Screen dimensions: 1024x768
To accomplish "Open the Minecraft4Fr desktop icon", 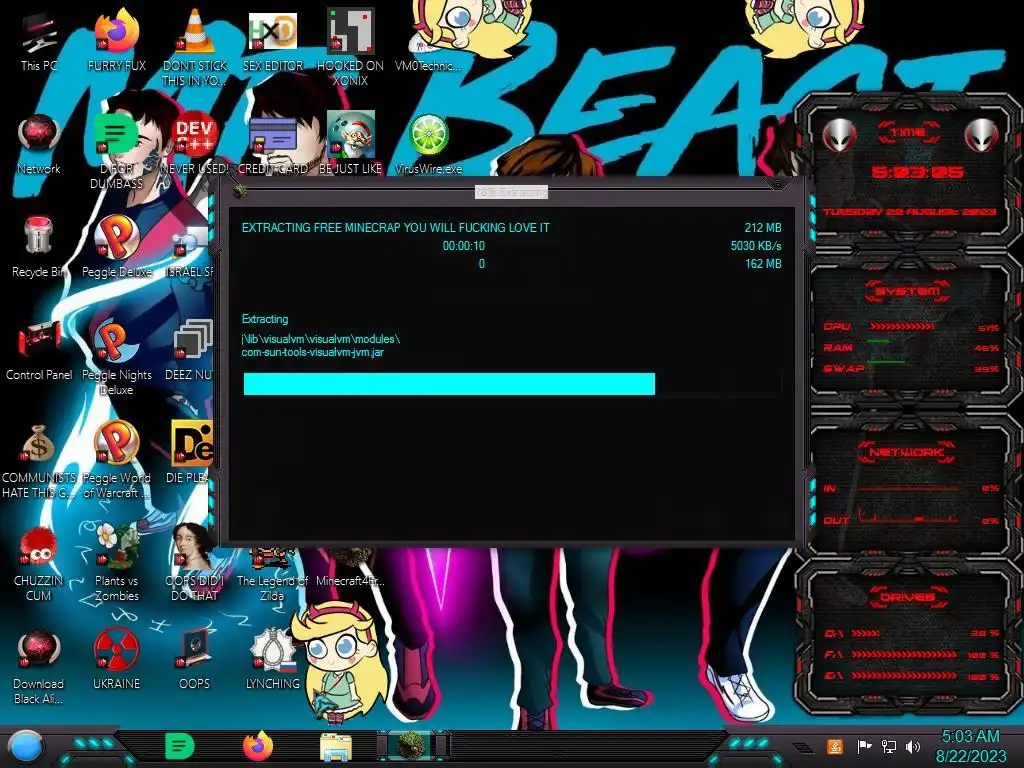I will pos(351,568).
